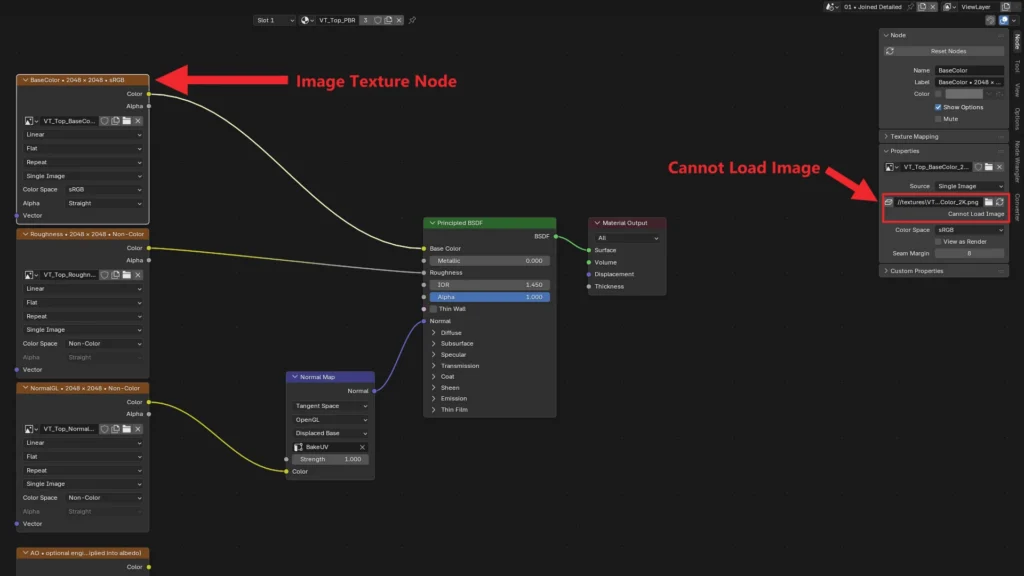
Task: Click new image copy icon in BaseColor node
Action: (x=116, y=121)
